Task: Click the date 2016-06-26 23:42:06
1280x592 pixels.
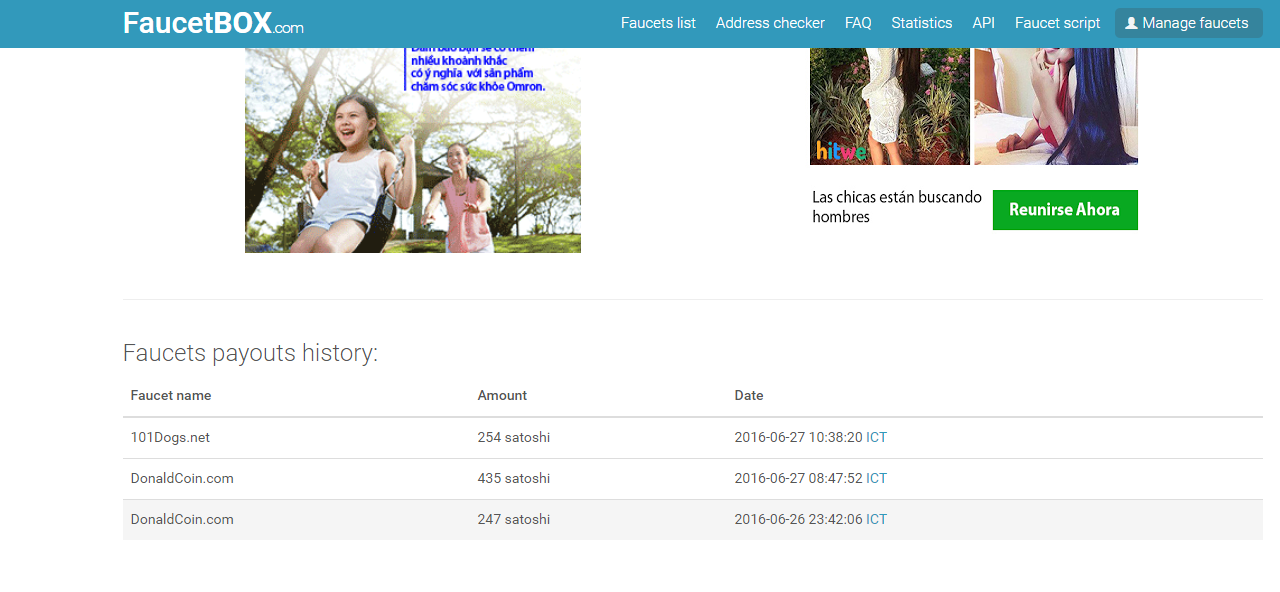Action: (798, 519)
